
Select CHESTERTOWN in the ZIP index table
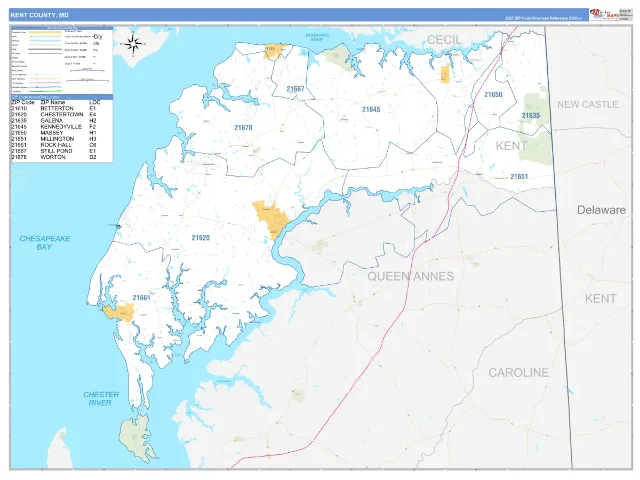(x=62, y=115)
